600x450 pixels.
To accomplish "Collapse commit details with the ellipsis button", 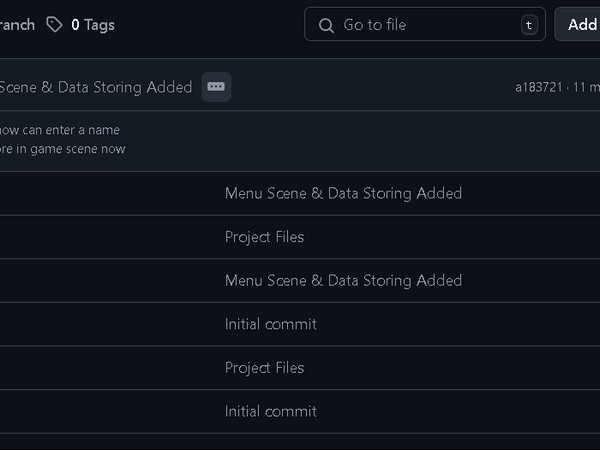I will pos(216,87).
